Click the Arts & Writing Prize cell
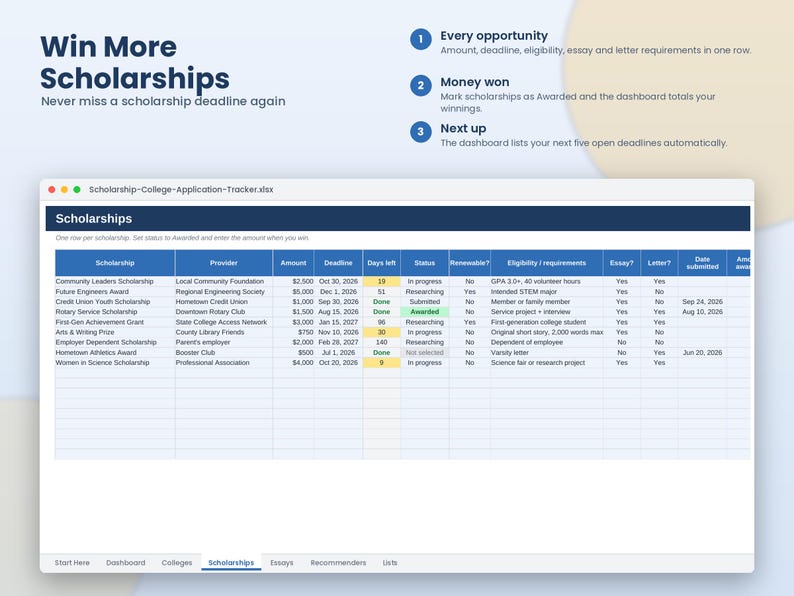This screenshot has width=794, height=596. [115, 332]
